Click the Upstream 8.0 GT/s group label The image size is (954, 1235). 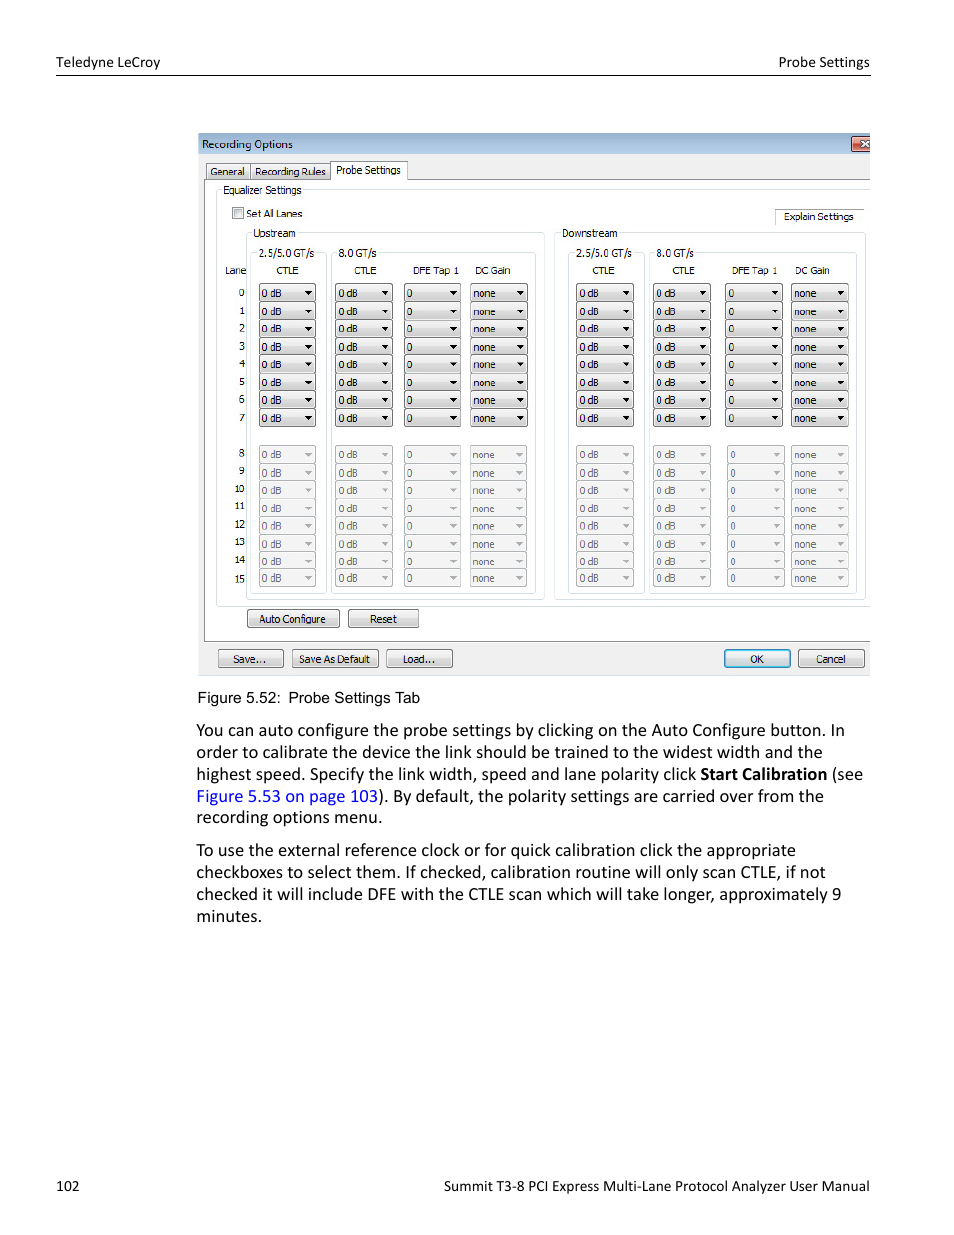point(357,253)
